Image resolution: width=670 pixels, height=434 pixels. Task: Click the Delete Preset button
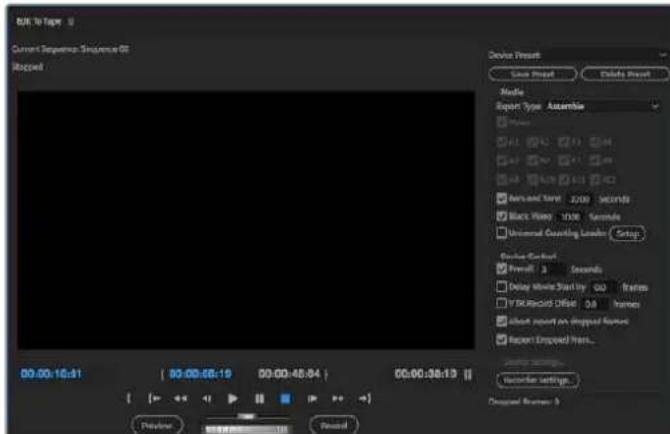(x=625, y=74)
